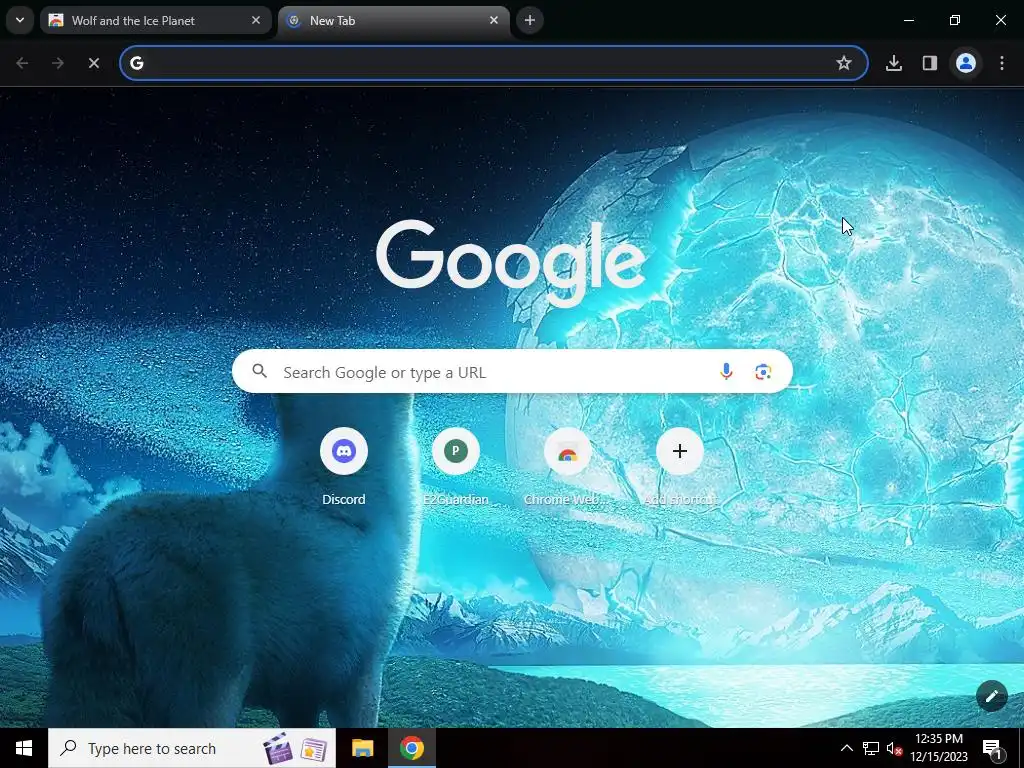
Task: Open the network status tray icon
Action: click(871, 748)
